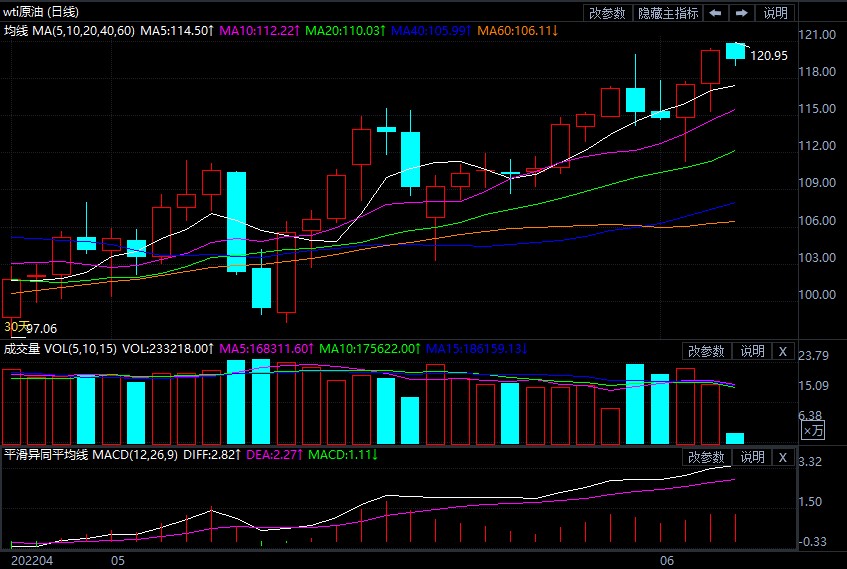Viewport: 847px width, 569px height.
Task: Toggle 隐藏主指标 to hide main indicator
Action: pos(667,13)
